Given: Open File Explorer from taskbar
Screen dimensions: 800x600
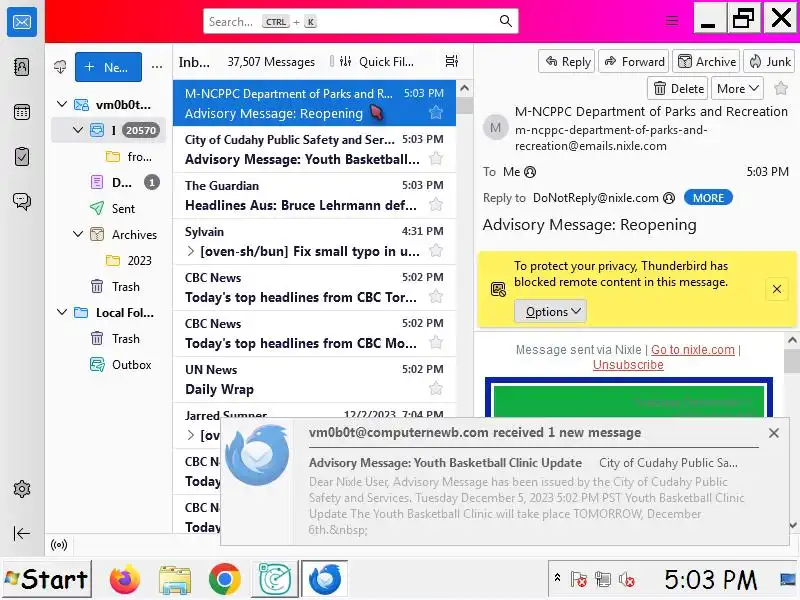Looking at the screenshot, I should tap(174, 579).
